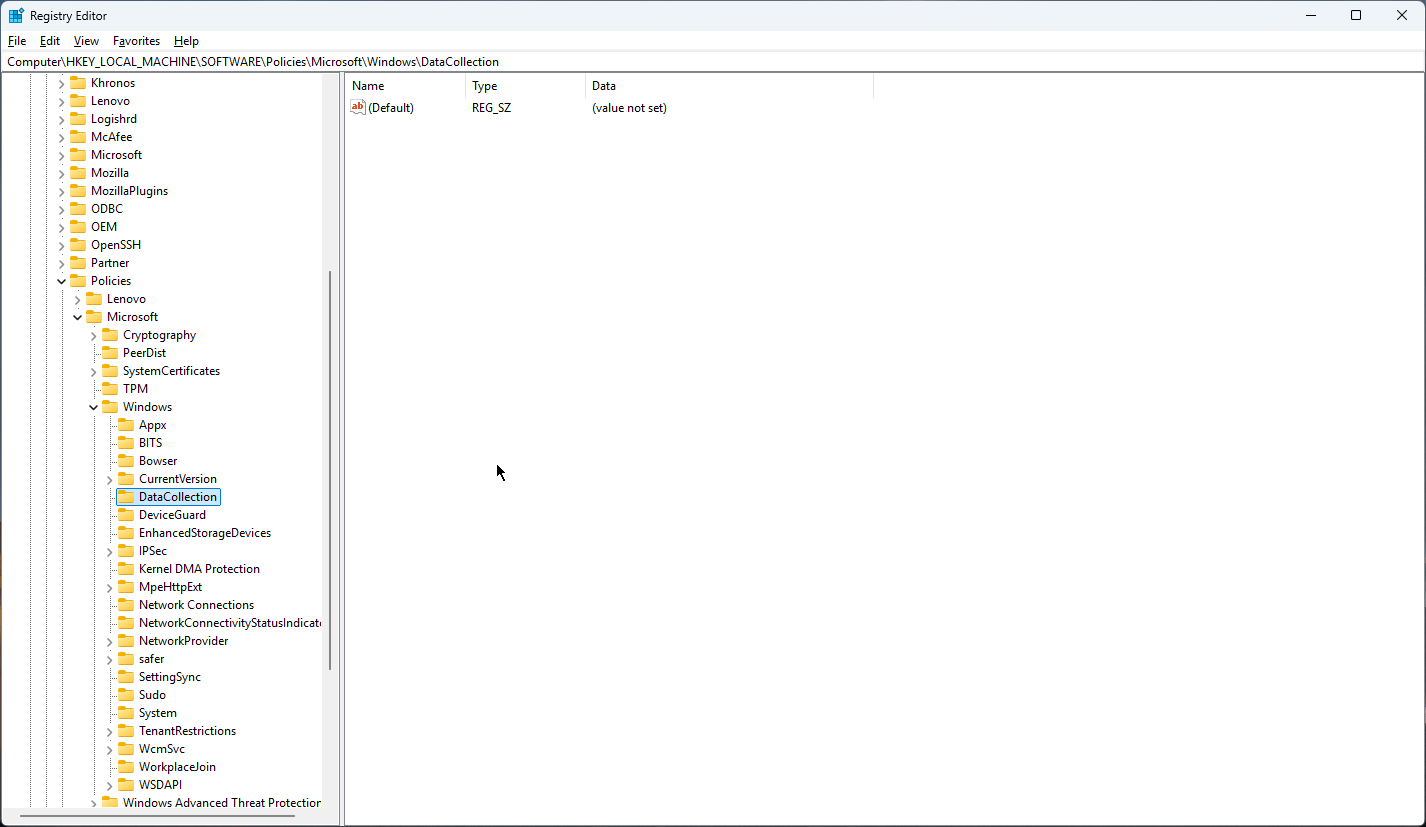
Task: Click the OpenSSH folder icon
Action: [x=78, y=245]
